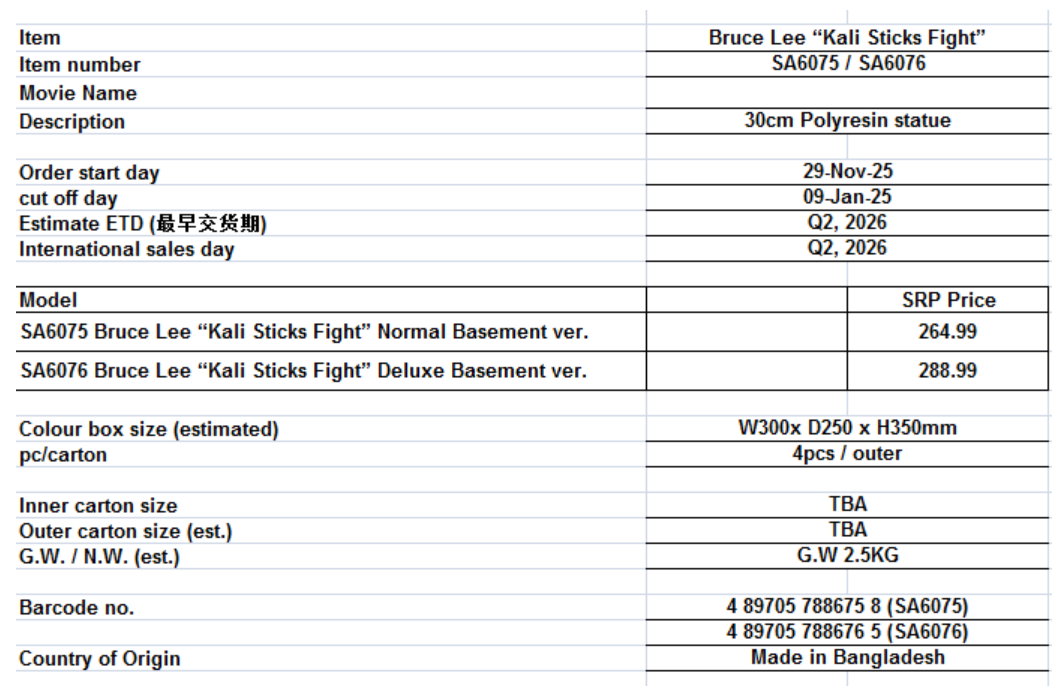The width and height of the screenshot is (1053, 686).
Task: Click the 264.99 price cell
Action: point(948,331)
